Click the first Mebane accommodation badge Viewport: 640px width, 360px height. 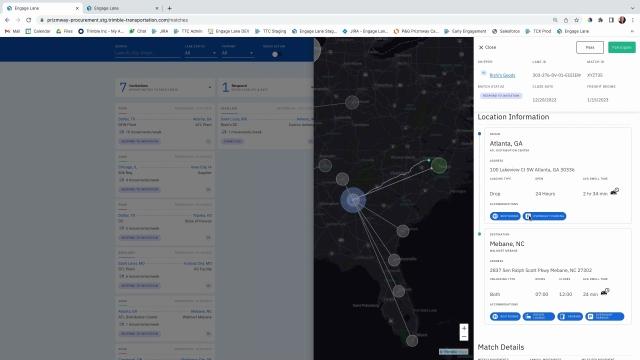point(505,316)
